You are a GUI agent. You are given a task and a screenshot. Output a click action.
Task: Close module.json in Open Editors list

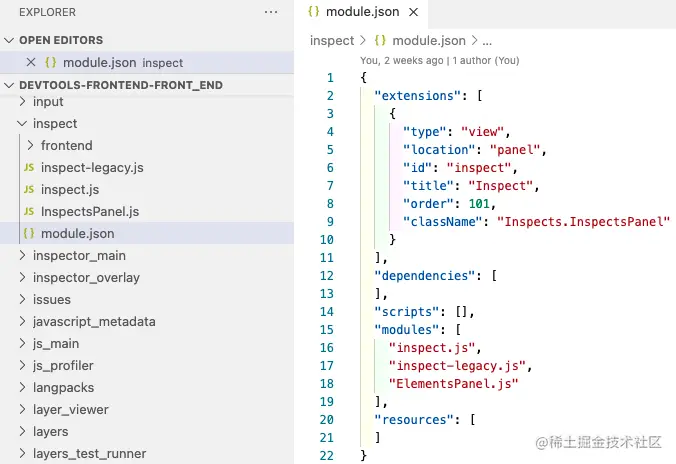pyautogui.click(x=31, y=63)
